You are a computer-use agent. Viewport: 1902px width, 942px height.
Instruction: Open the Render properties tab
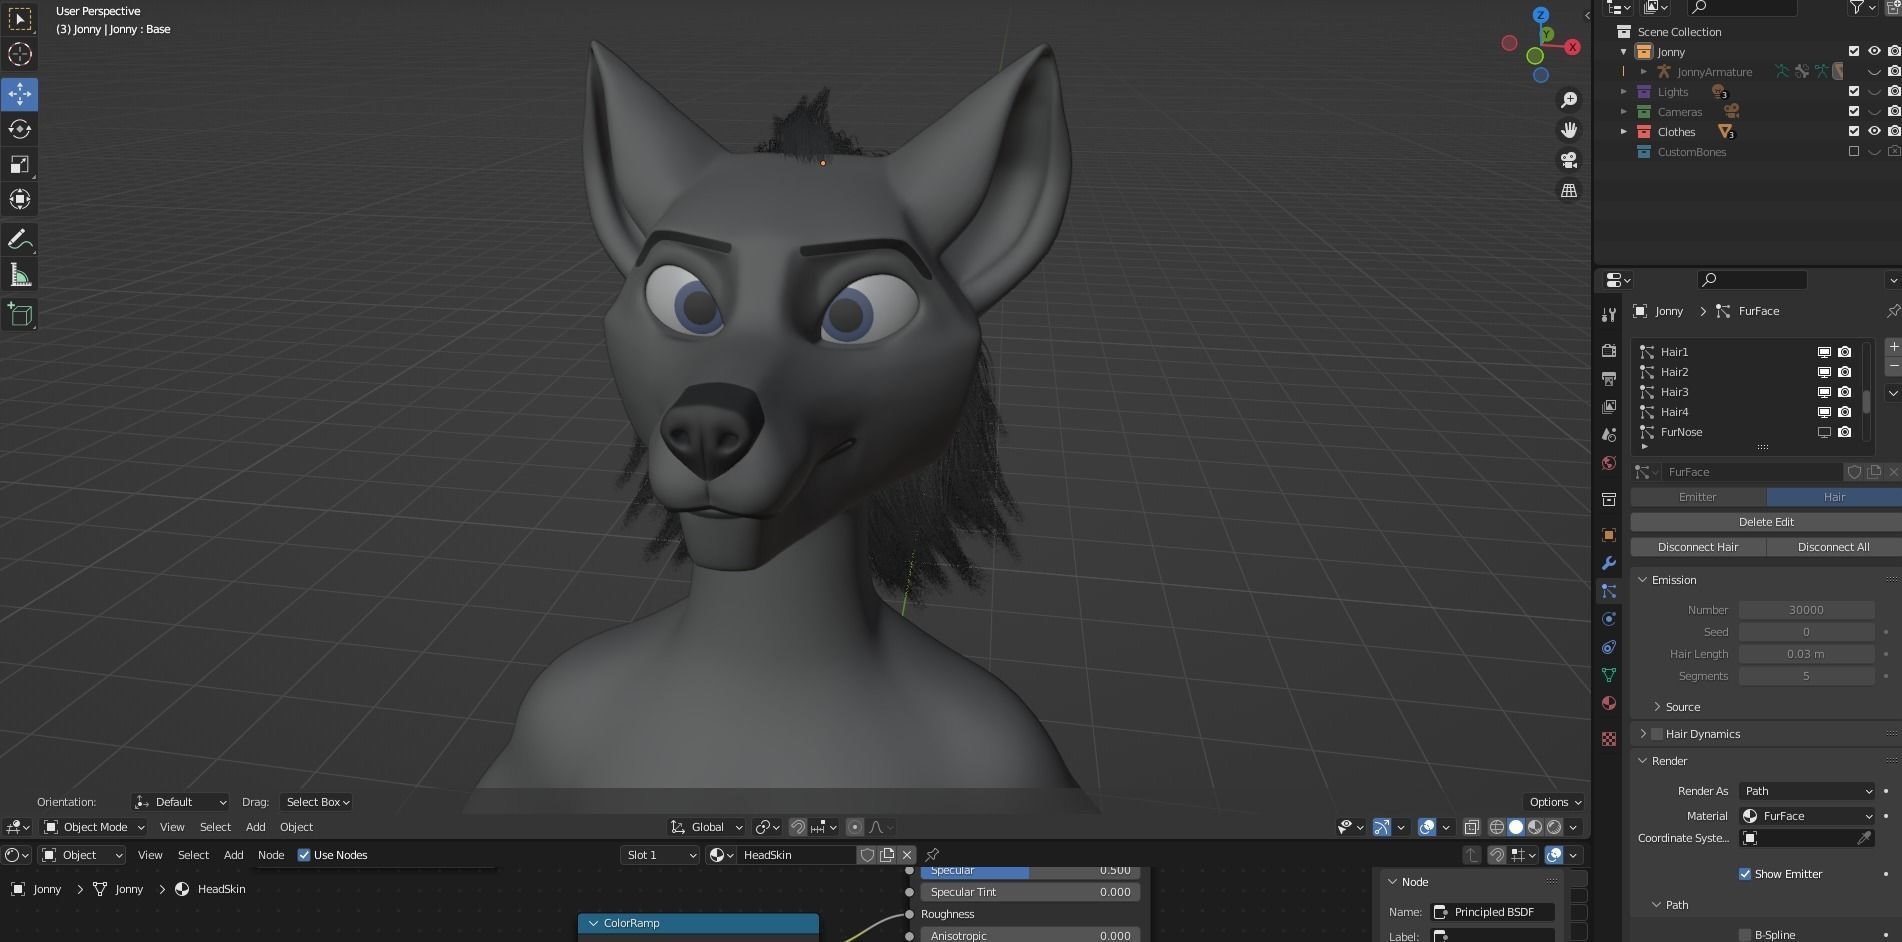click(x=1609, y=351)
